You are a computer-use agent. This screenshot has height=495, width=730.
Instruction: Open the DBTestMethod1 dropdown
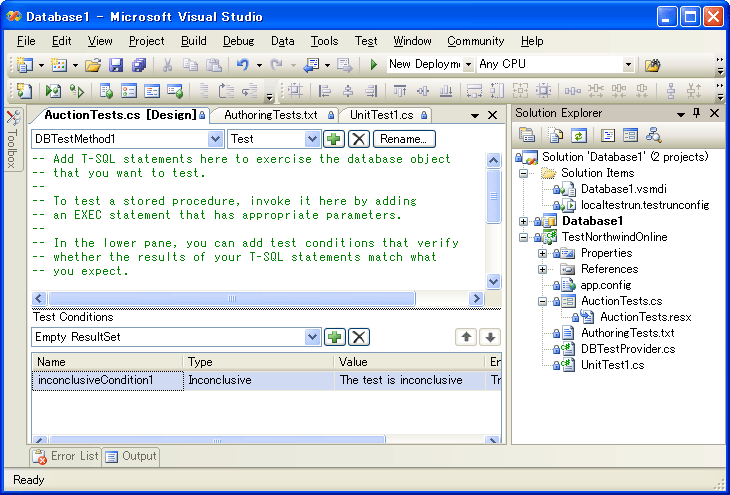point(215,139)
